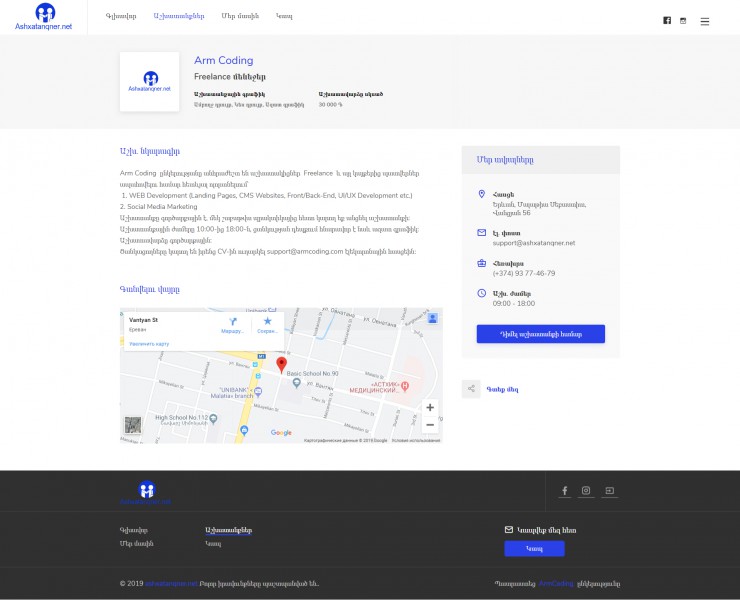The image size is (740, 600).
Task: Click High School No.112 map marker
Action: pos(213,418)
